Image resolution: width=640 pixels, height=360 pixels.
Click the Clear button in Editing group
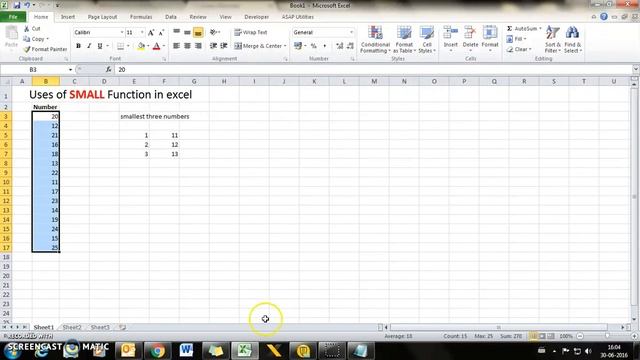(519, 49)
